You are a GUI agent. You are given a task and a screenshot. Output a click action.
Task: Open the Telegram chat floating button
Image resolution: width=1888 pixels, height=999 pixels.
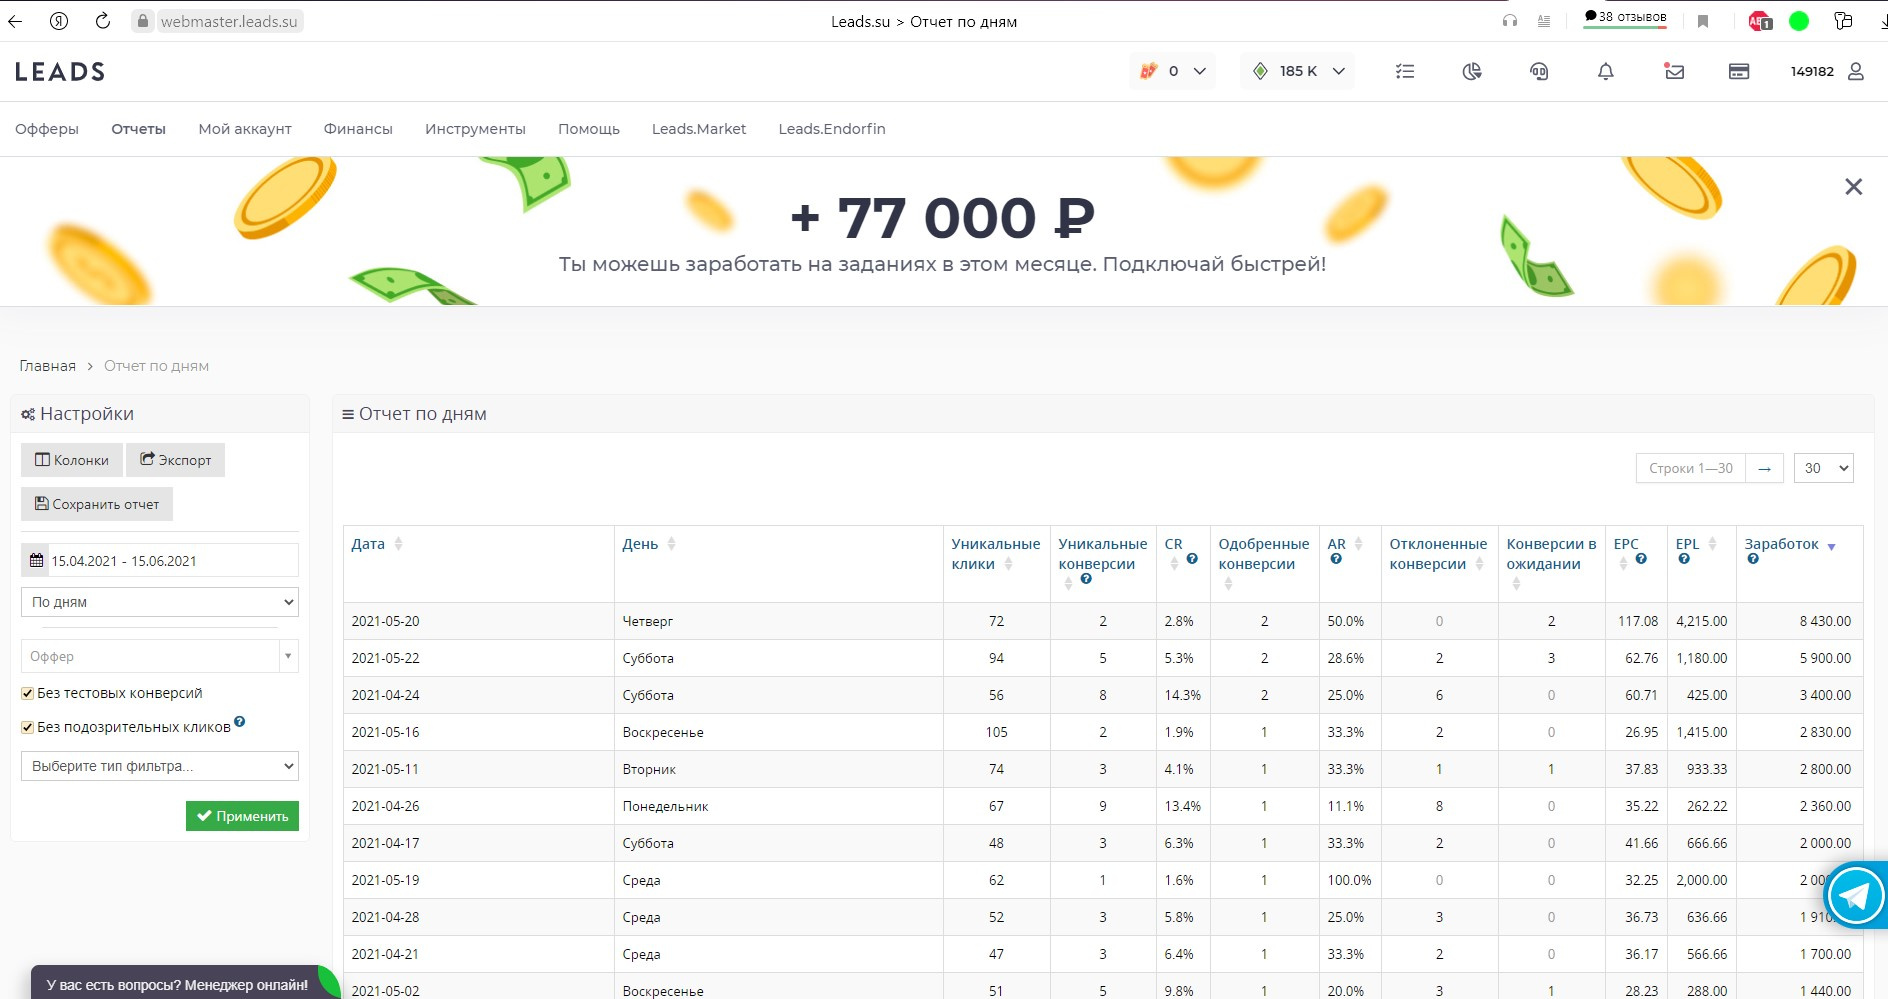pyautogui.click(x=1857, y=895)
